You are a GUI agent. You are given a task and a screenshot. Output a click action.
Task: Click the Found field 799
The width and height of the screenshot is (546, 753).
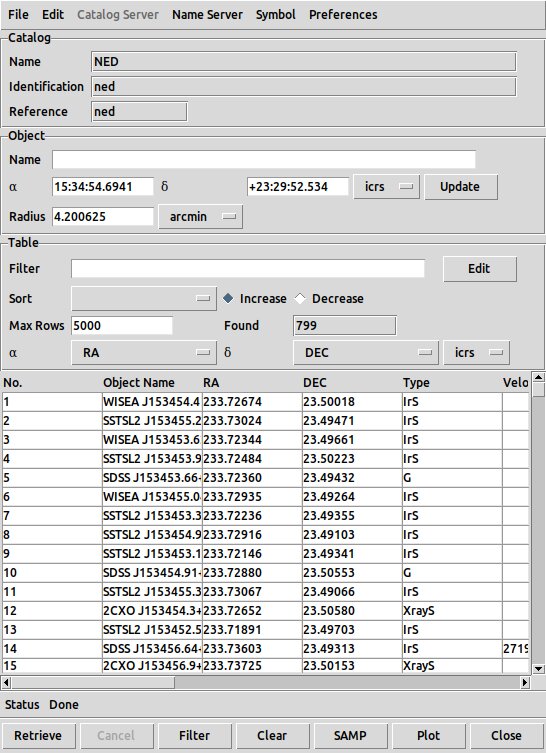345,325
